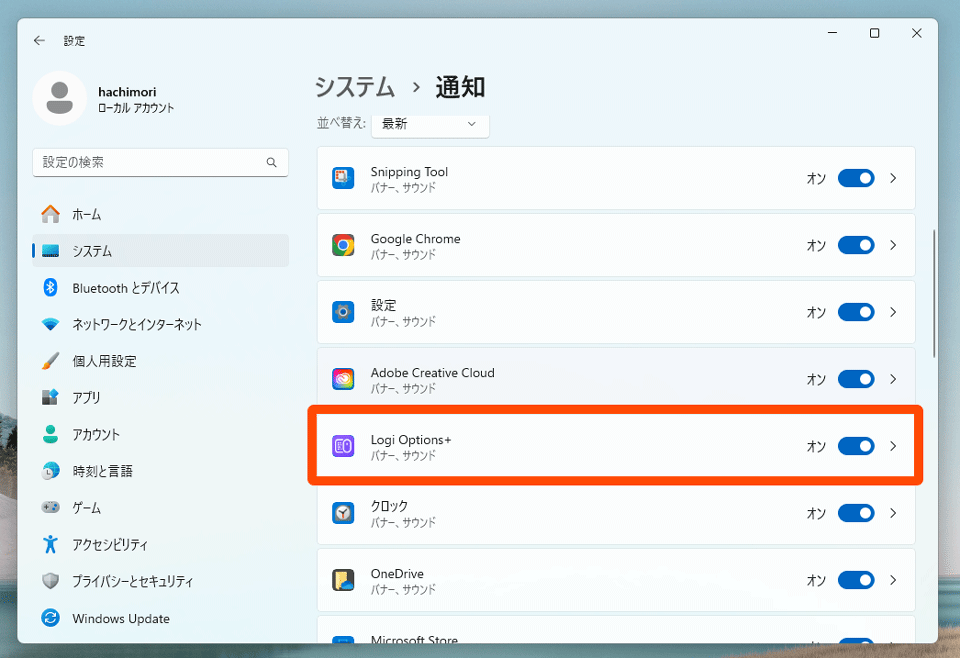Image resolution: width=960 pixels, height=658 pixels.
Task: Click the clock (クロック) app icon
Action: pyautogui.click(x=343, y=514)
